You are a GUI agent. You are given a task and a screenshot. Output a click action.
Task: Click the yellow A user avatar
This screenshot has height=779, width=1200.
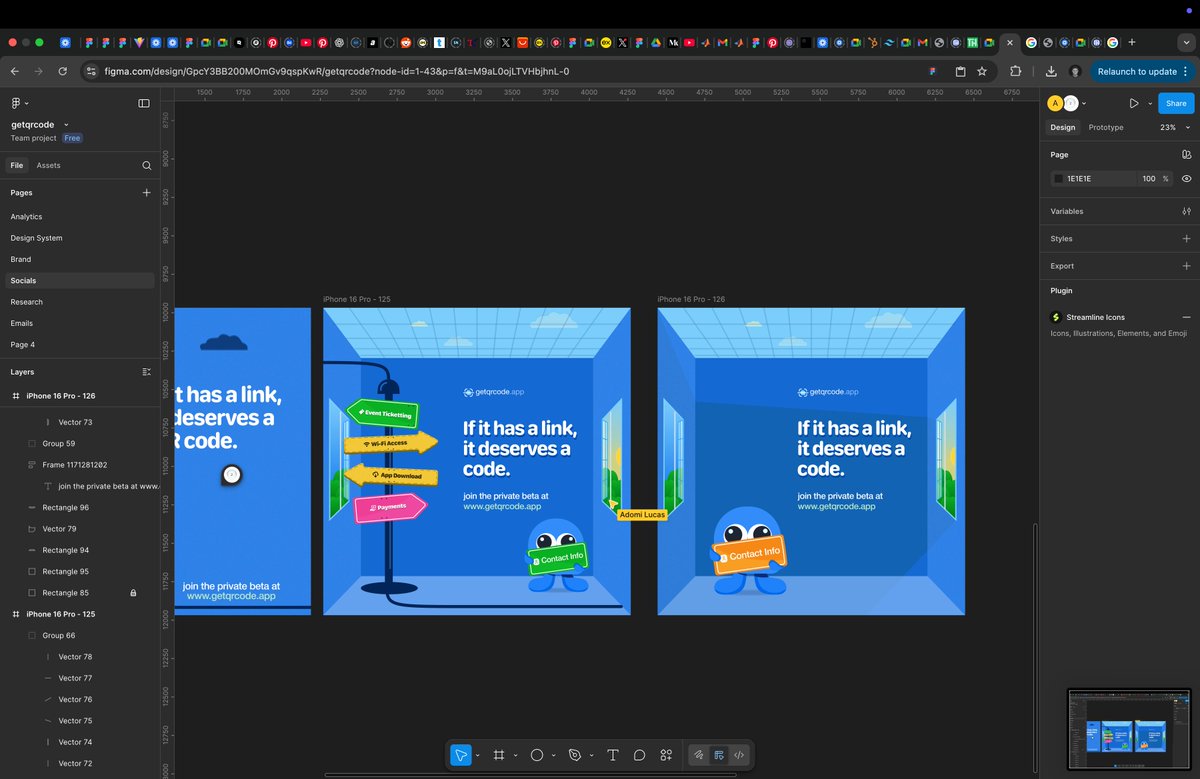1055,103
